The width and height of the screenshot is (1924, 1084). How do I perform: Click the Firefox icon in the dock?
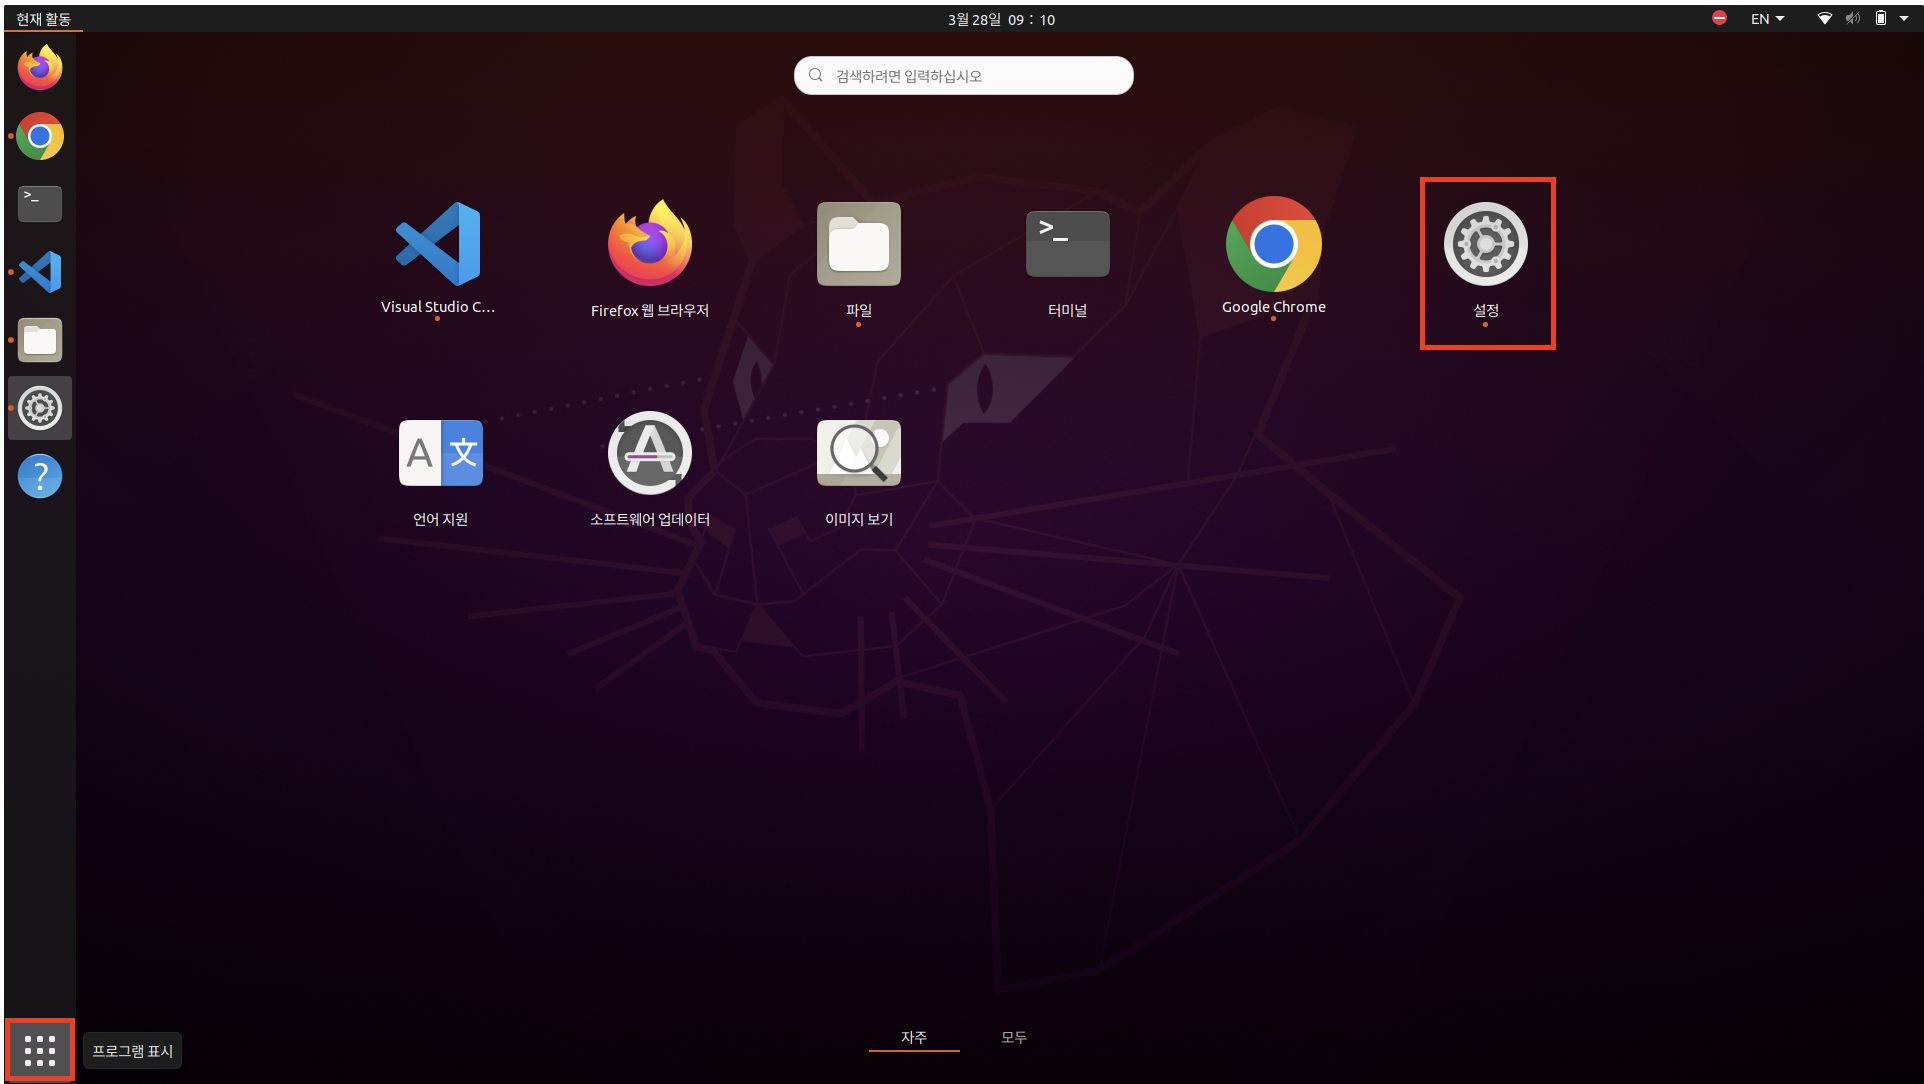40,68
